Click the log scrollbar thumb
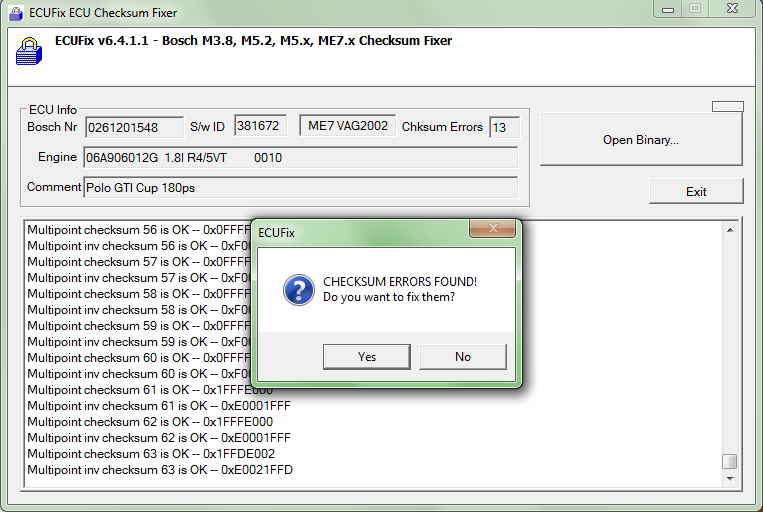The height and width of the screenshot is (512, 763). [x=729, y=461]
